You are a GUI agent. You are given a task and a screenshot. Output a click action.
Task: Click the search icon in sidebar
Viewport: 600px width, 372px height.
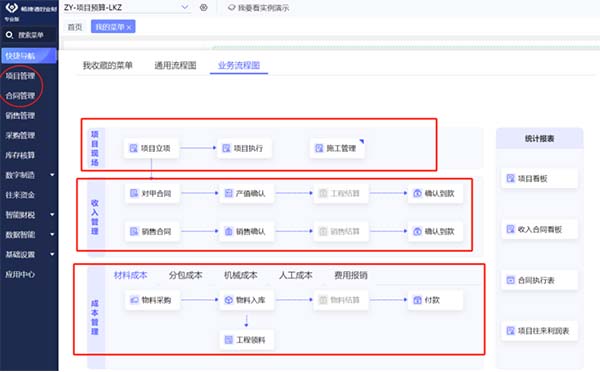pyautogui.click(x=9, y=35)
